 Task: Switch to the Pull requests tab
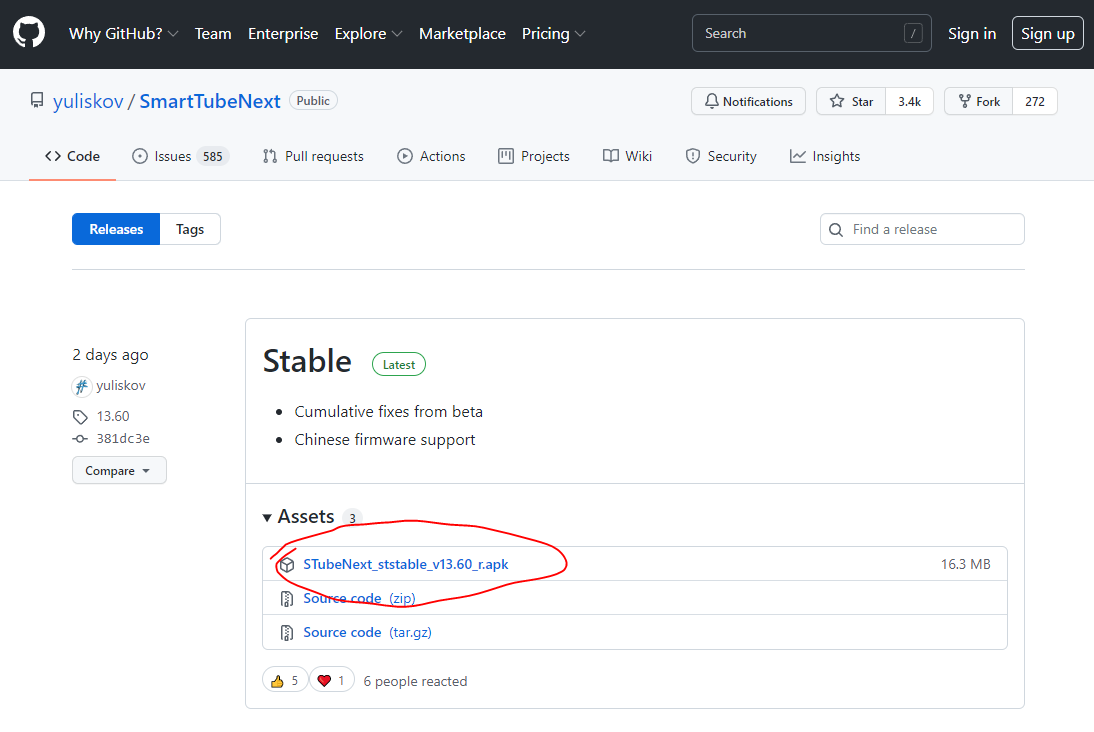(313, 156)
